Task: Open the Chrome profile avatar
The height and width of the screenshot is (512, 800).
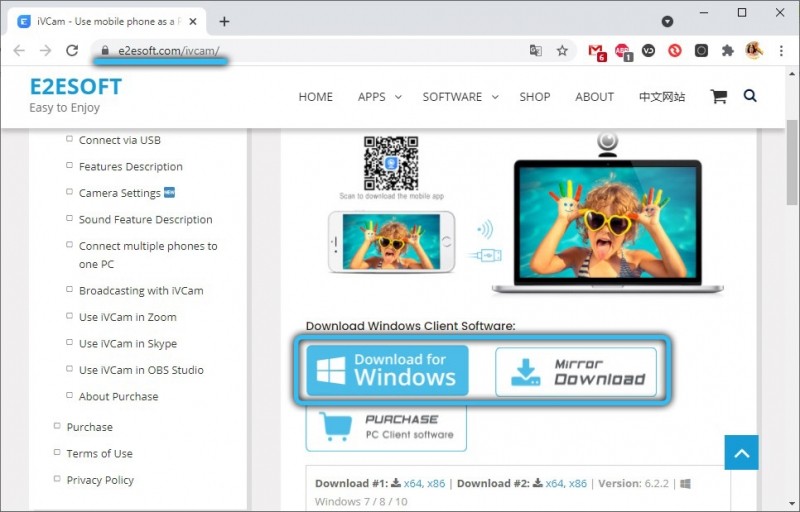Action: tap(754, 50)
